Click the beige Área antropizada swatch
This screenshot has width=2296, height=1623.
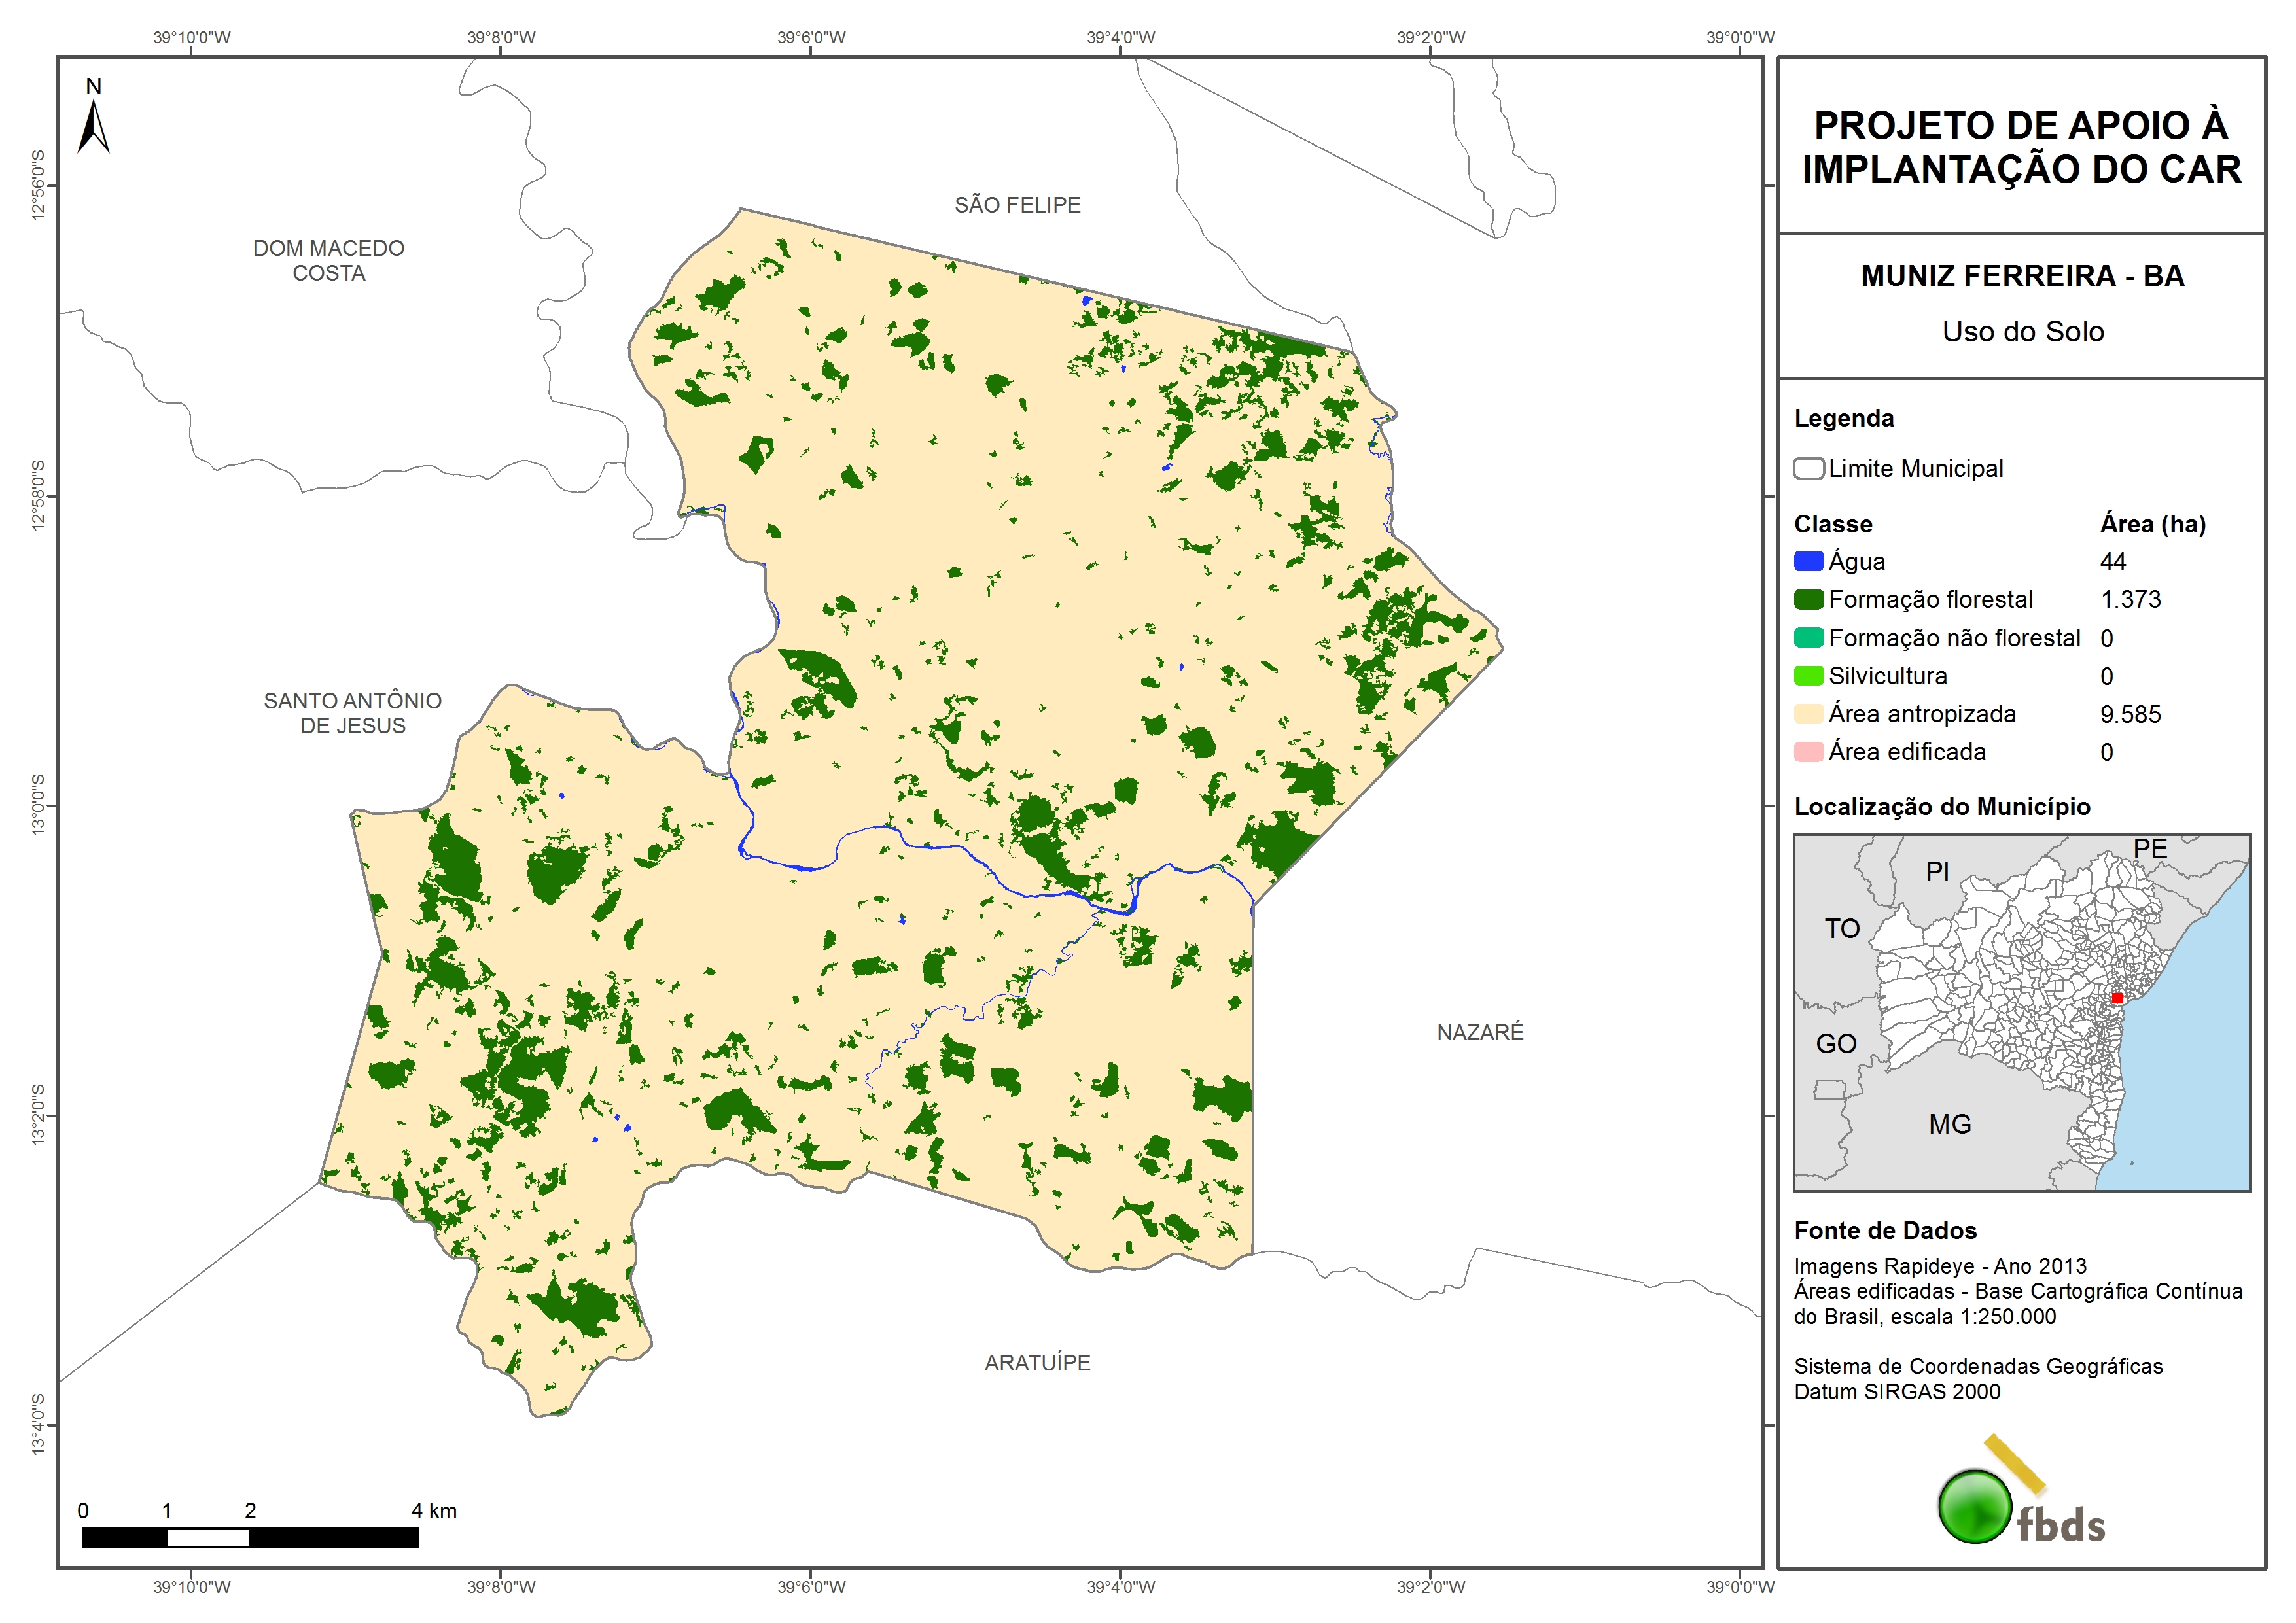(1808, 714)
